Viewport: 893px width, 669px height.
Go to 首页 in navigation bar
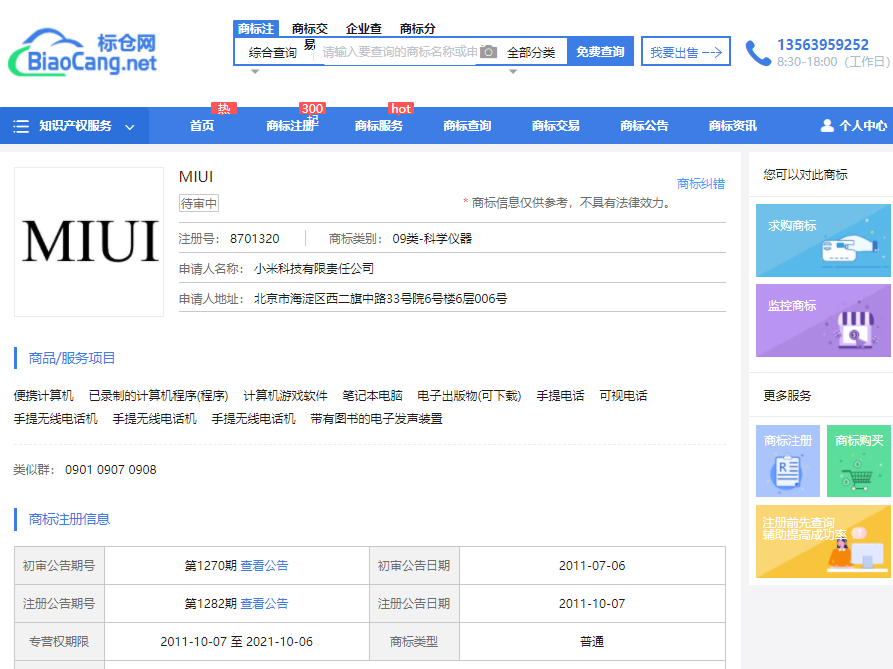[x=202, y=126]
